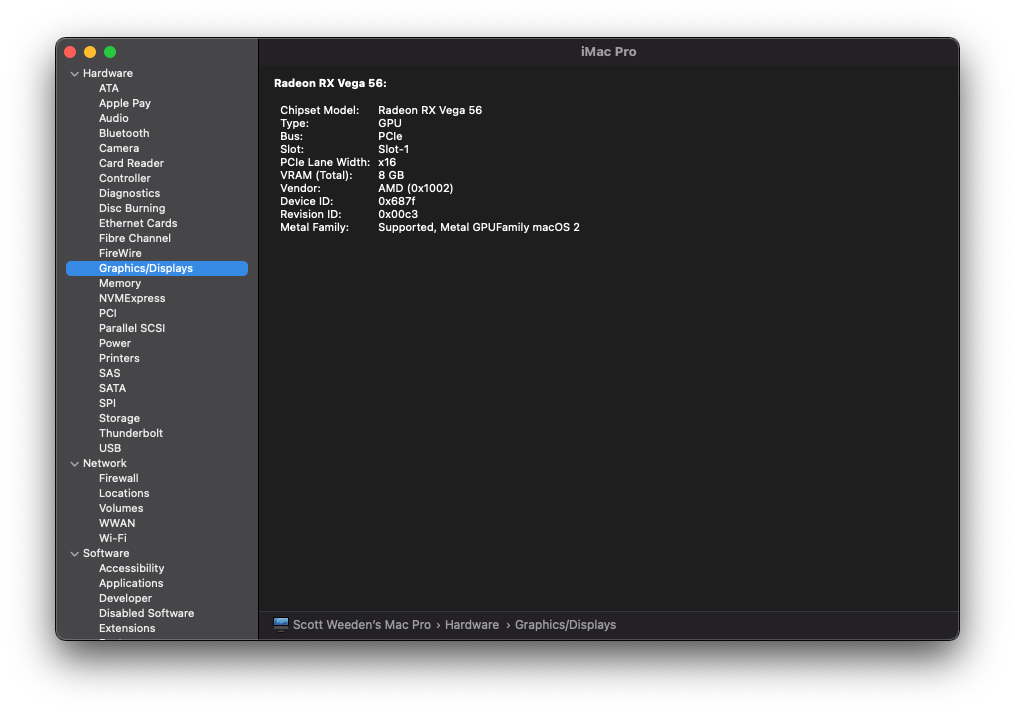This screenshot has width=1015, height=714.
Task: Collapse the Network section chevron
Action: pyautogui.click(x=74, y=464)
